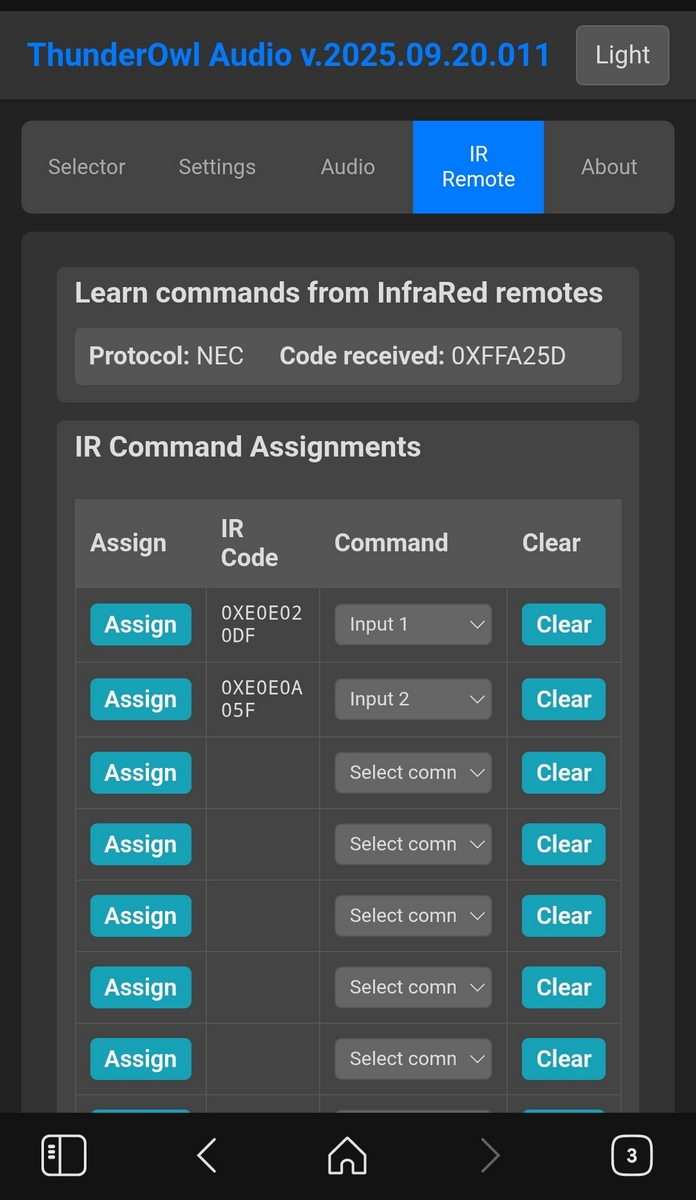Screen dimensions: 696x1200
Task: Switch to the Selector tab
Action: click(x=87, y=167)
